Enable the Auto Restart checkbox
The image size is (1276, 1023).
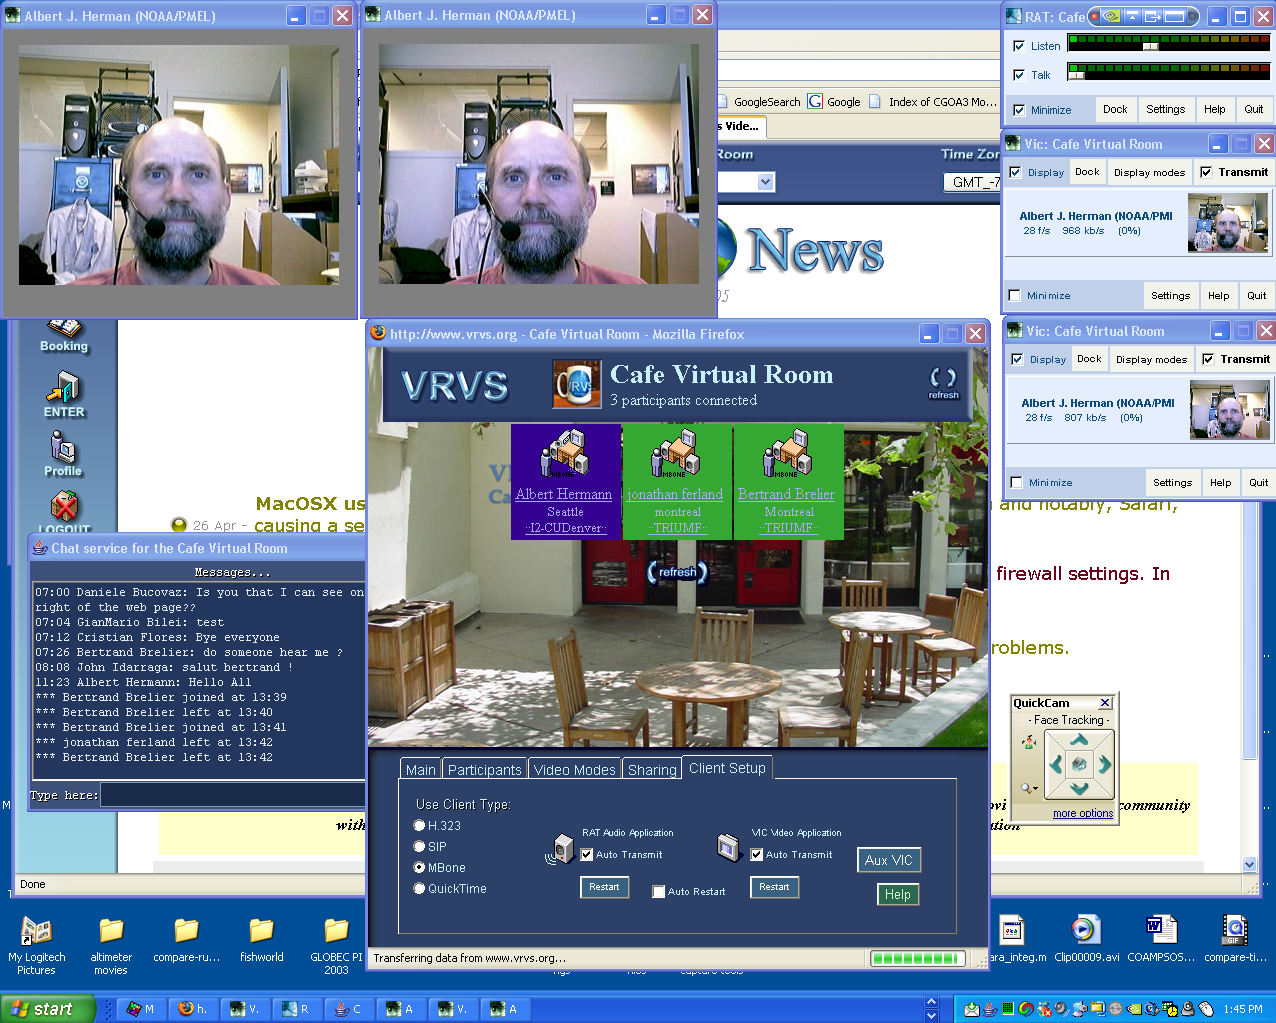pos(659,892)
